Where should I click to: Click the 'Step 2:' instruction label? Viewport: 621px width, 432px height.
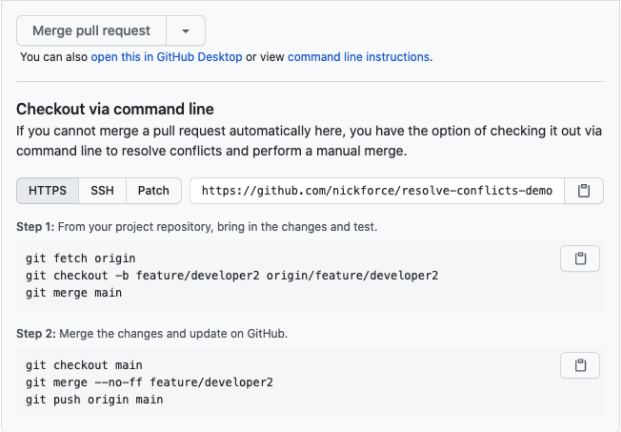click(x=36, y=334)
